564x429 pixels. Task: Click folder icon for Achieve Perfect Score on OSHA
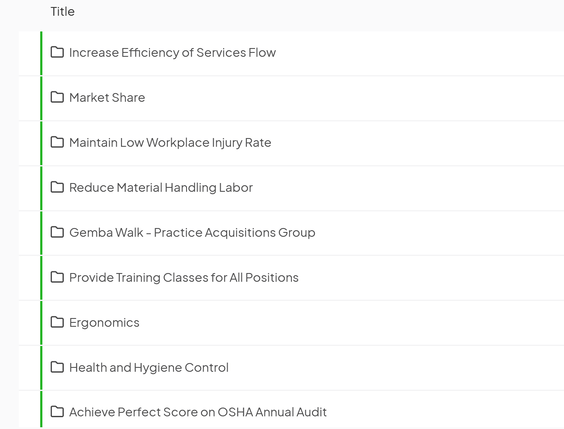pyautogui.click(x=57, y=411)
